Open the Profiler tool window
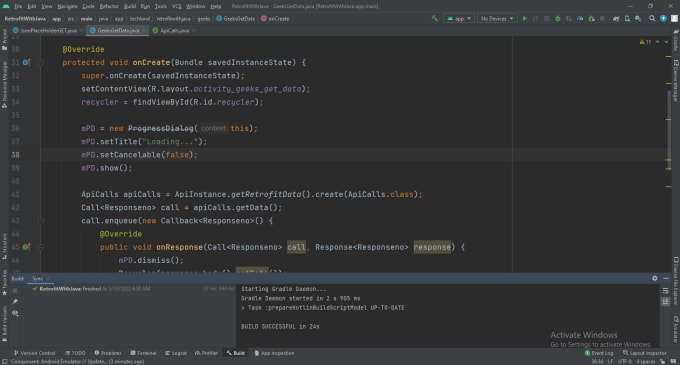The image size is (680, 365). tap(206, 353)
